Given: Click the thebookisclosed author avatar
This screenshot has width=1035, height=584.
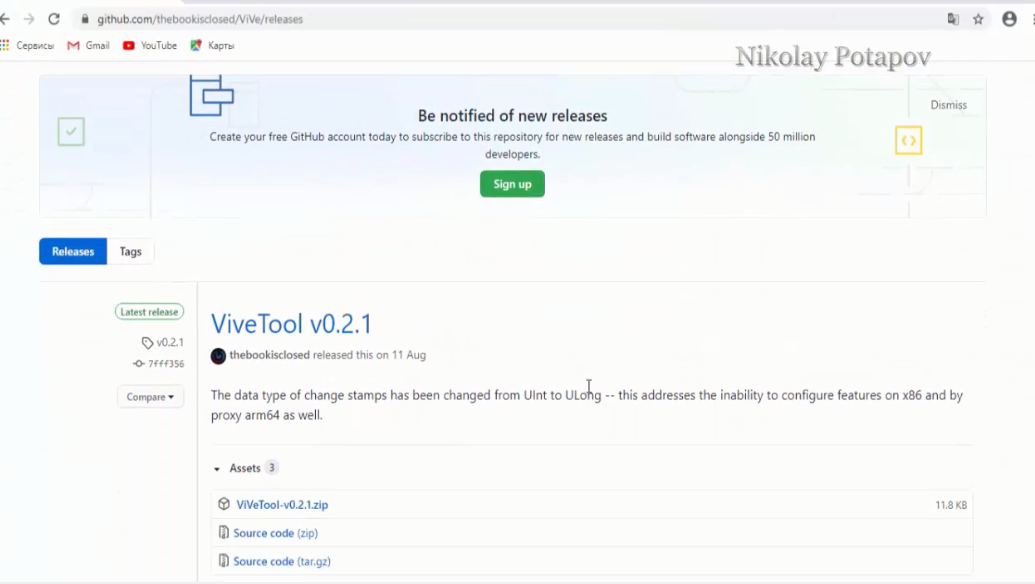Looking at the screenshot, I should (218, 356).
